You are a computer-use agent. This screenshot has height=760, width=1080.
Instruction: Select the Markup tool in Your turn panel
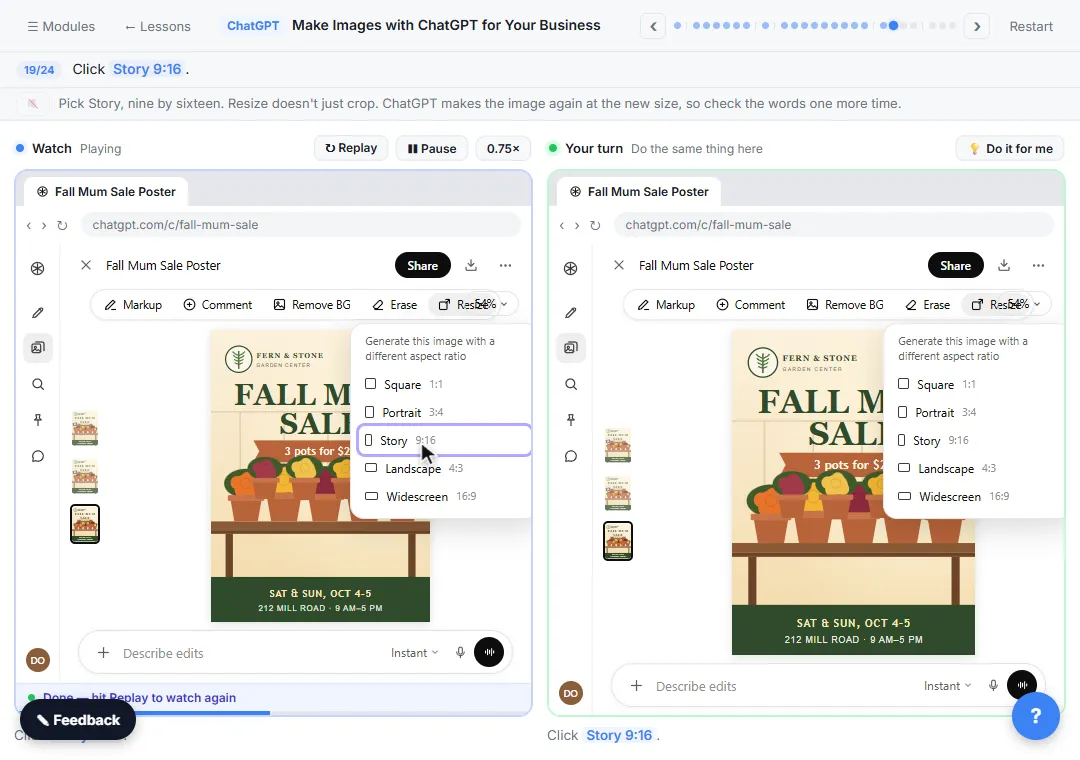click(x=666, y=305)
